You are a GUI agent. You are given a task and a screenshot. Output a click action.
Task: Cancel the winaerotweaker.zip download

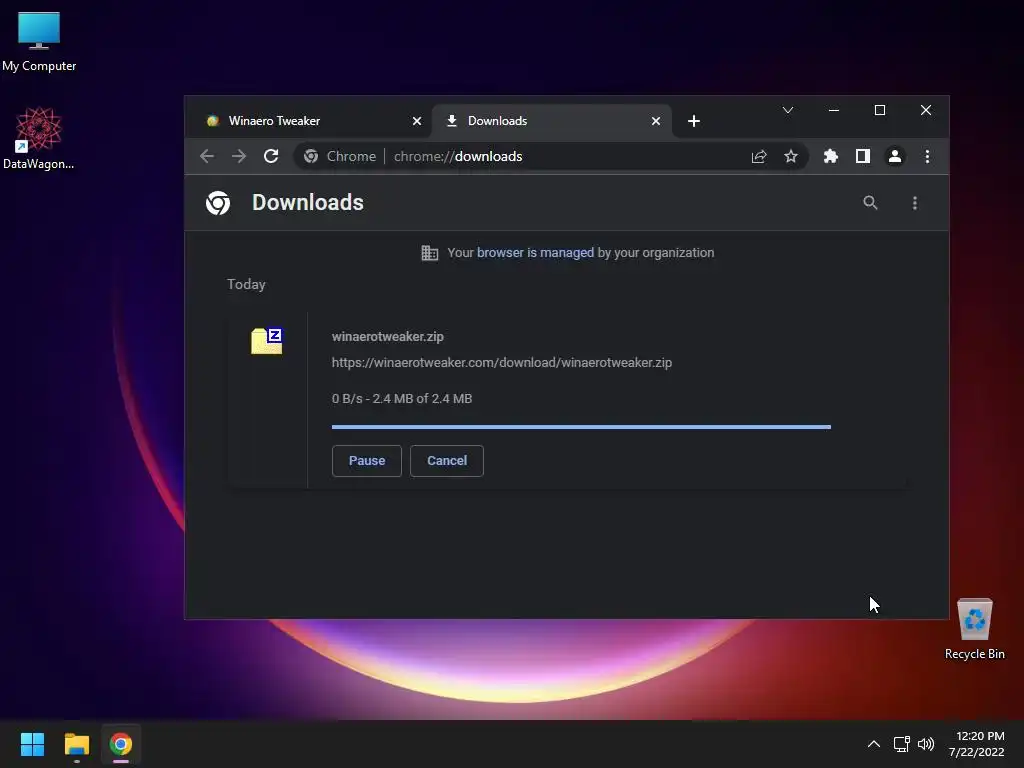pos(447,460)
